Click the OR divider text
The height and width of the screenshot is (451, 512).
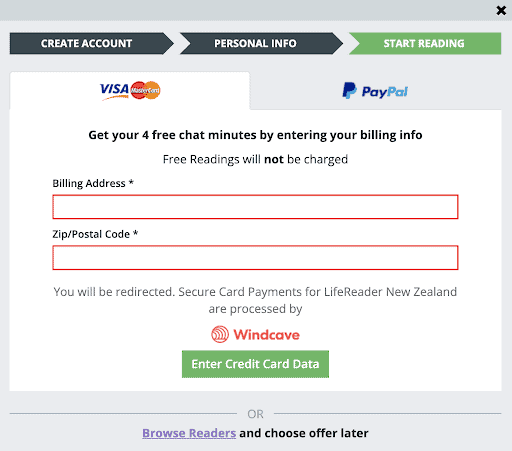pyautogui.click(x=255, y=414)
